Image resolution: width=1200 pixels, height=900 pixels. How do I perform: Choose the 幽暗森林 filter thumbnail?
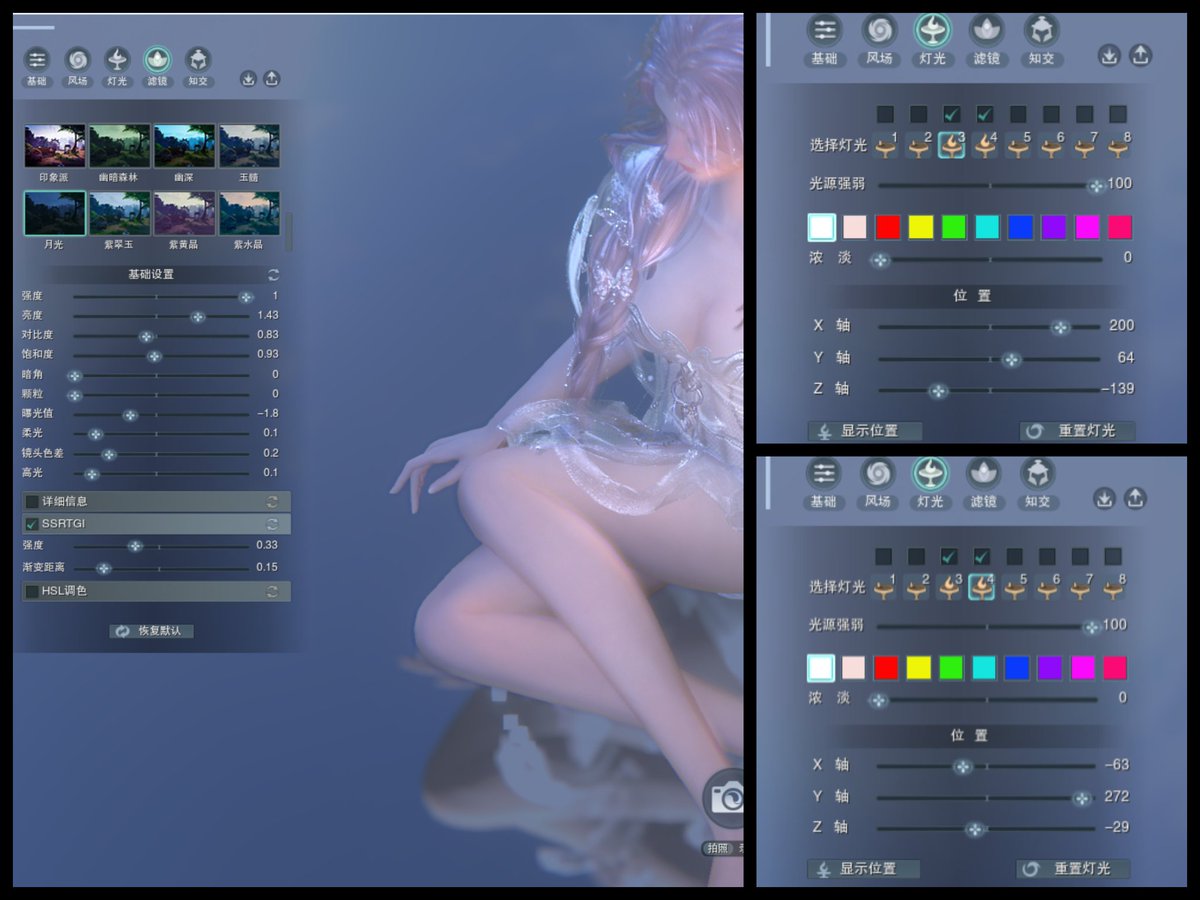coord(120,146)
